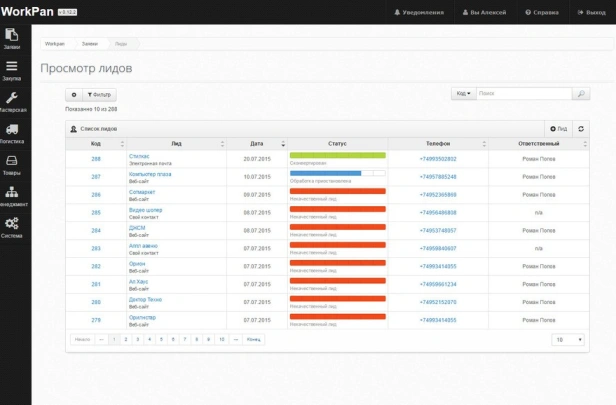Open the Фильтр filter button
Viewport: 616px width, 405px height.
[x=100, y=94]
